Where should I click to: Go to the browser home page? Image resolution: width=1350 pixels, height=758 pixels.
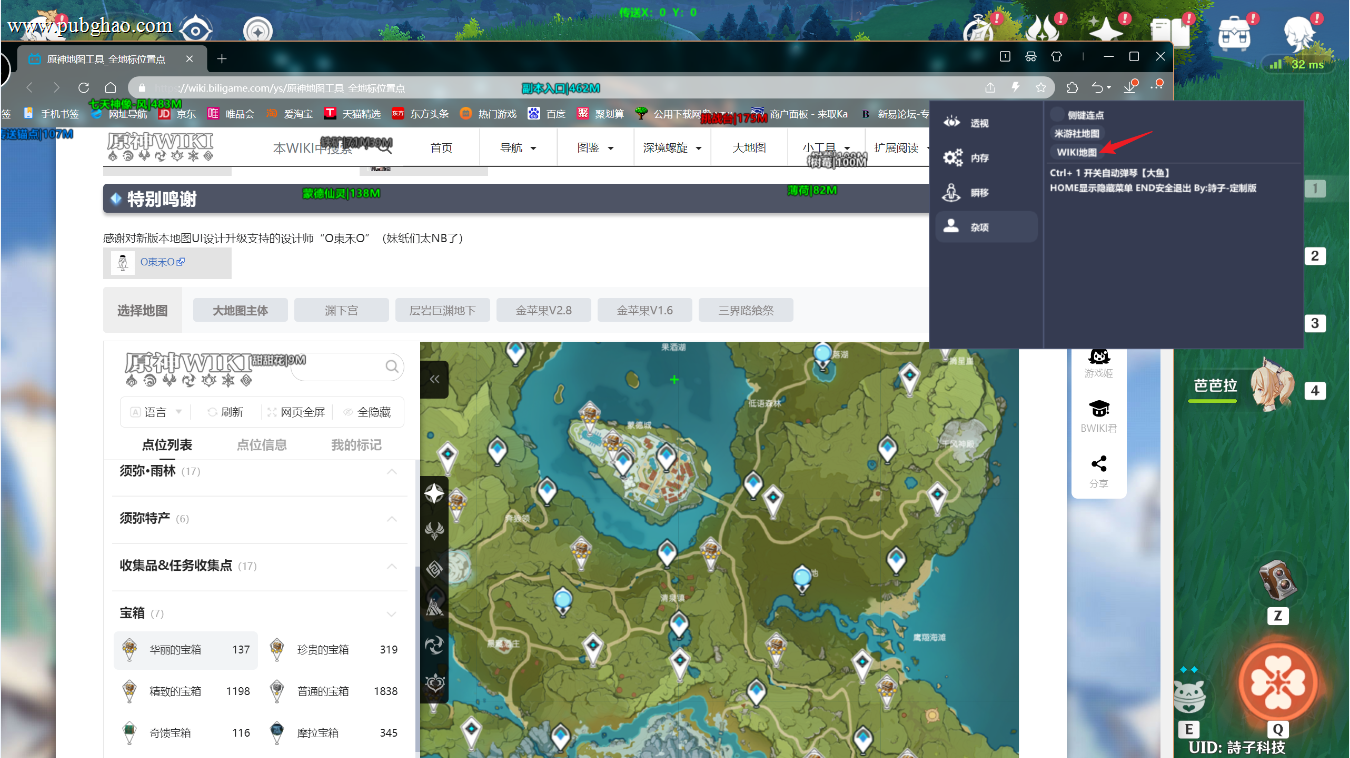point(111,88)
